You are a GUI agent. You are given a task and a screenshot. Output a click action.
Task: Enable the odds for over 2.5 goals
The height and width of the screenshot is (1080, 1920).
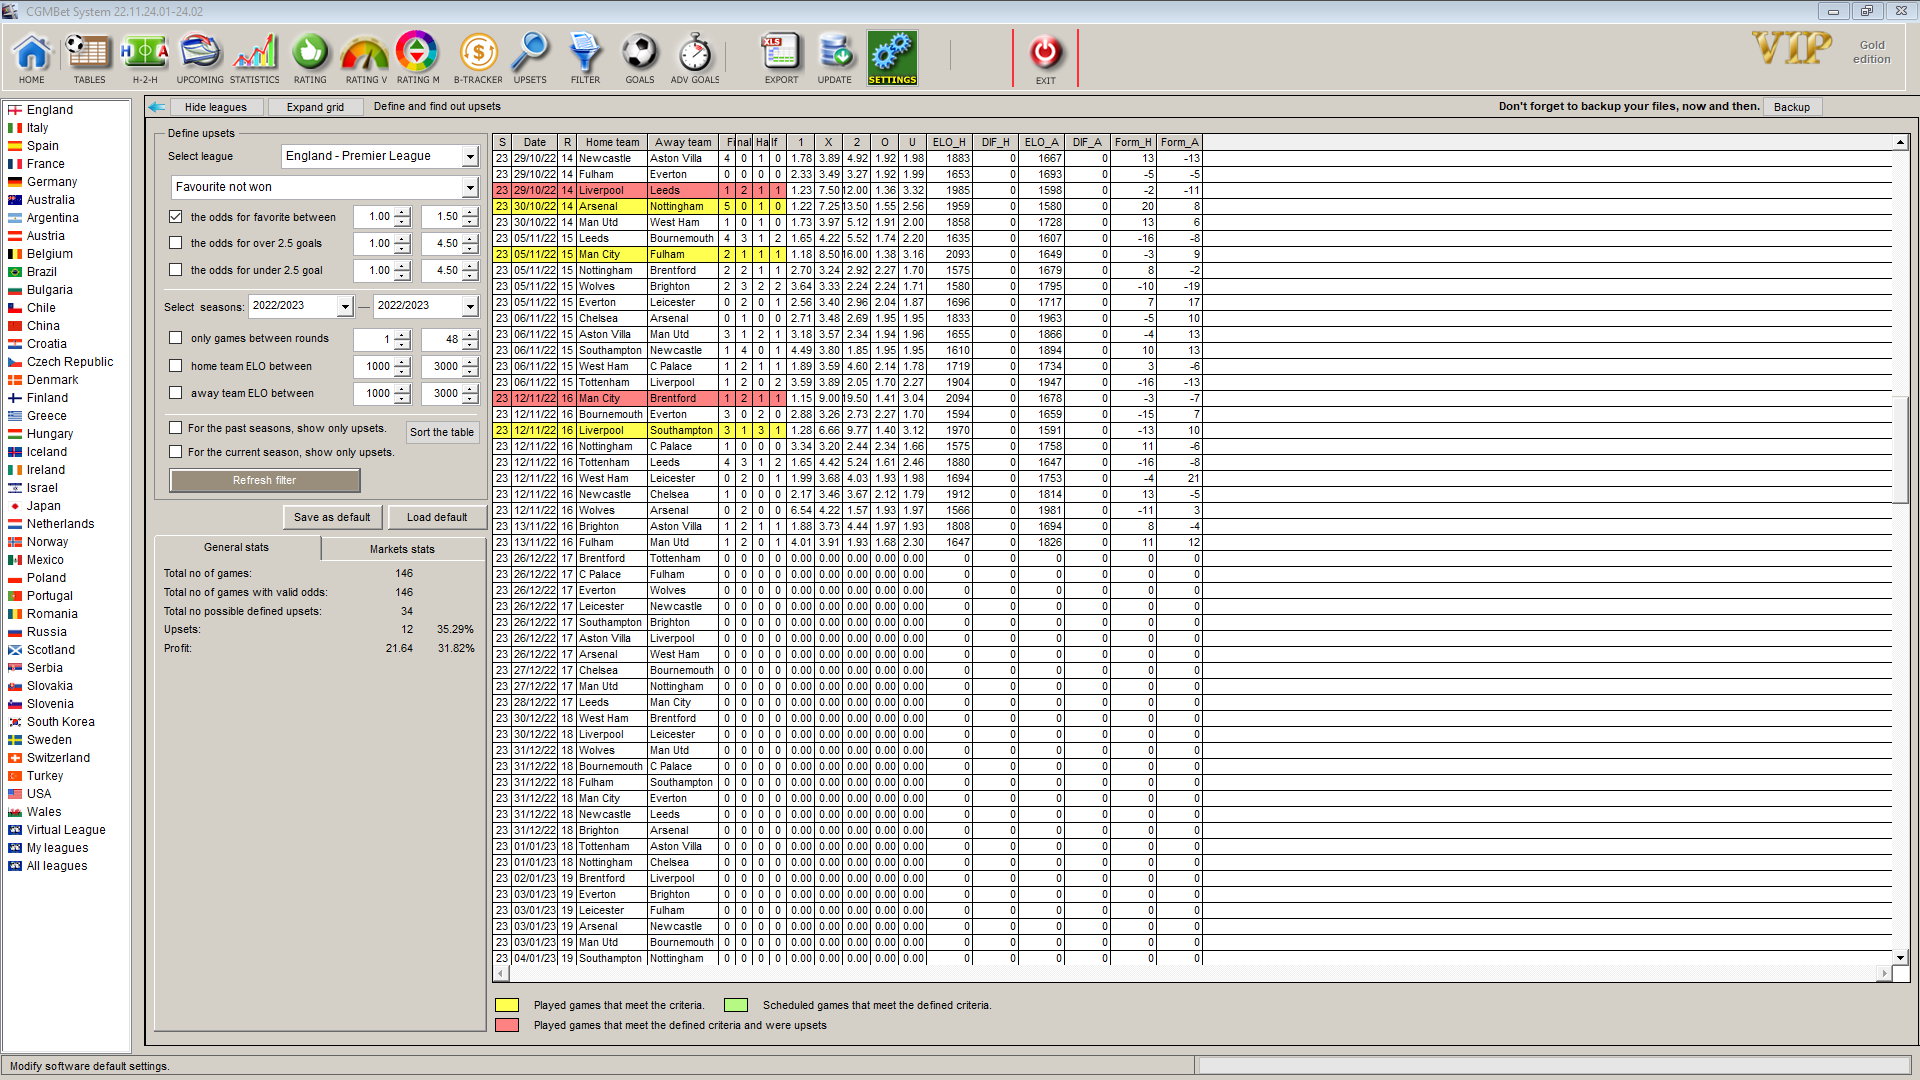[176, 243]
